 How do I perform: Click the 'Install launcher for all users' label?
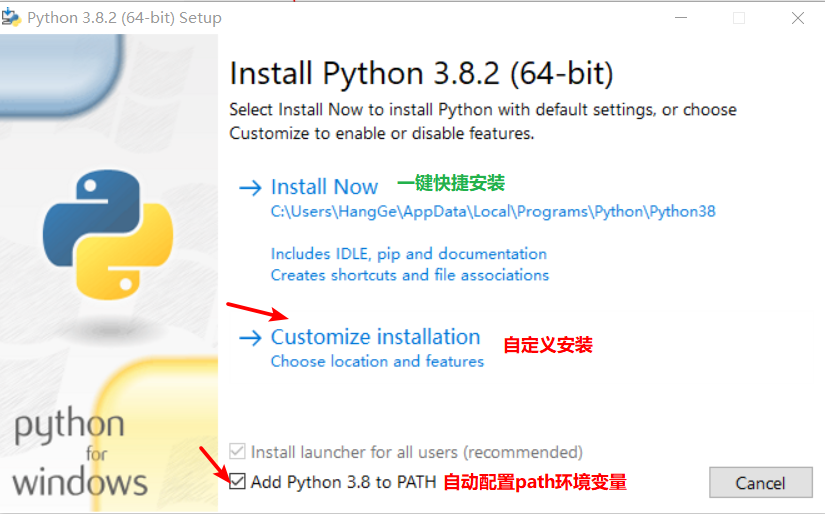pos(417,452)
